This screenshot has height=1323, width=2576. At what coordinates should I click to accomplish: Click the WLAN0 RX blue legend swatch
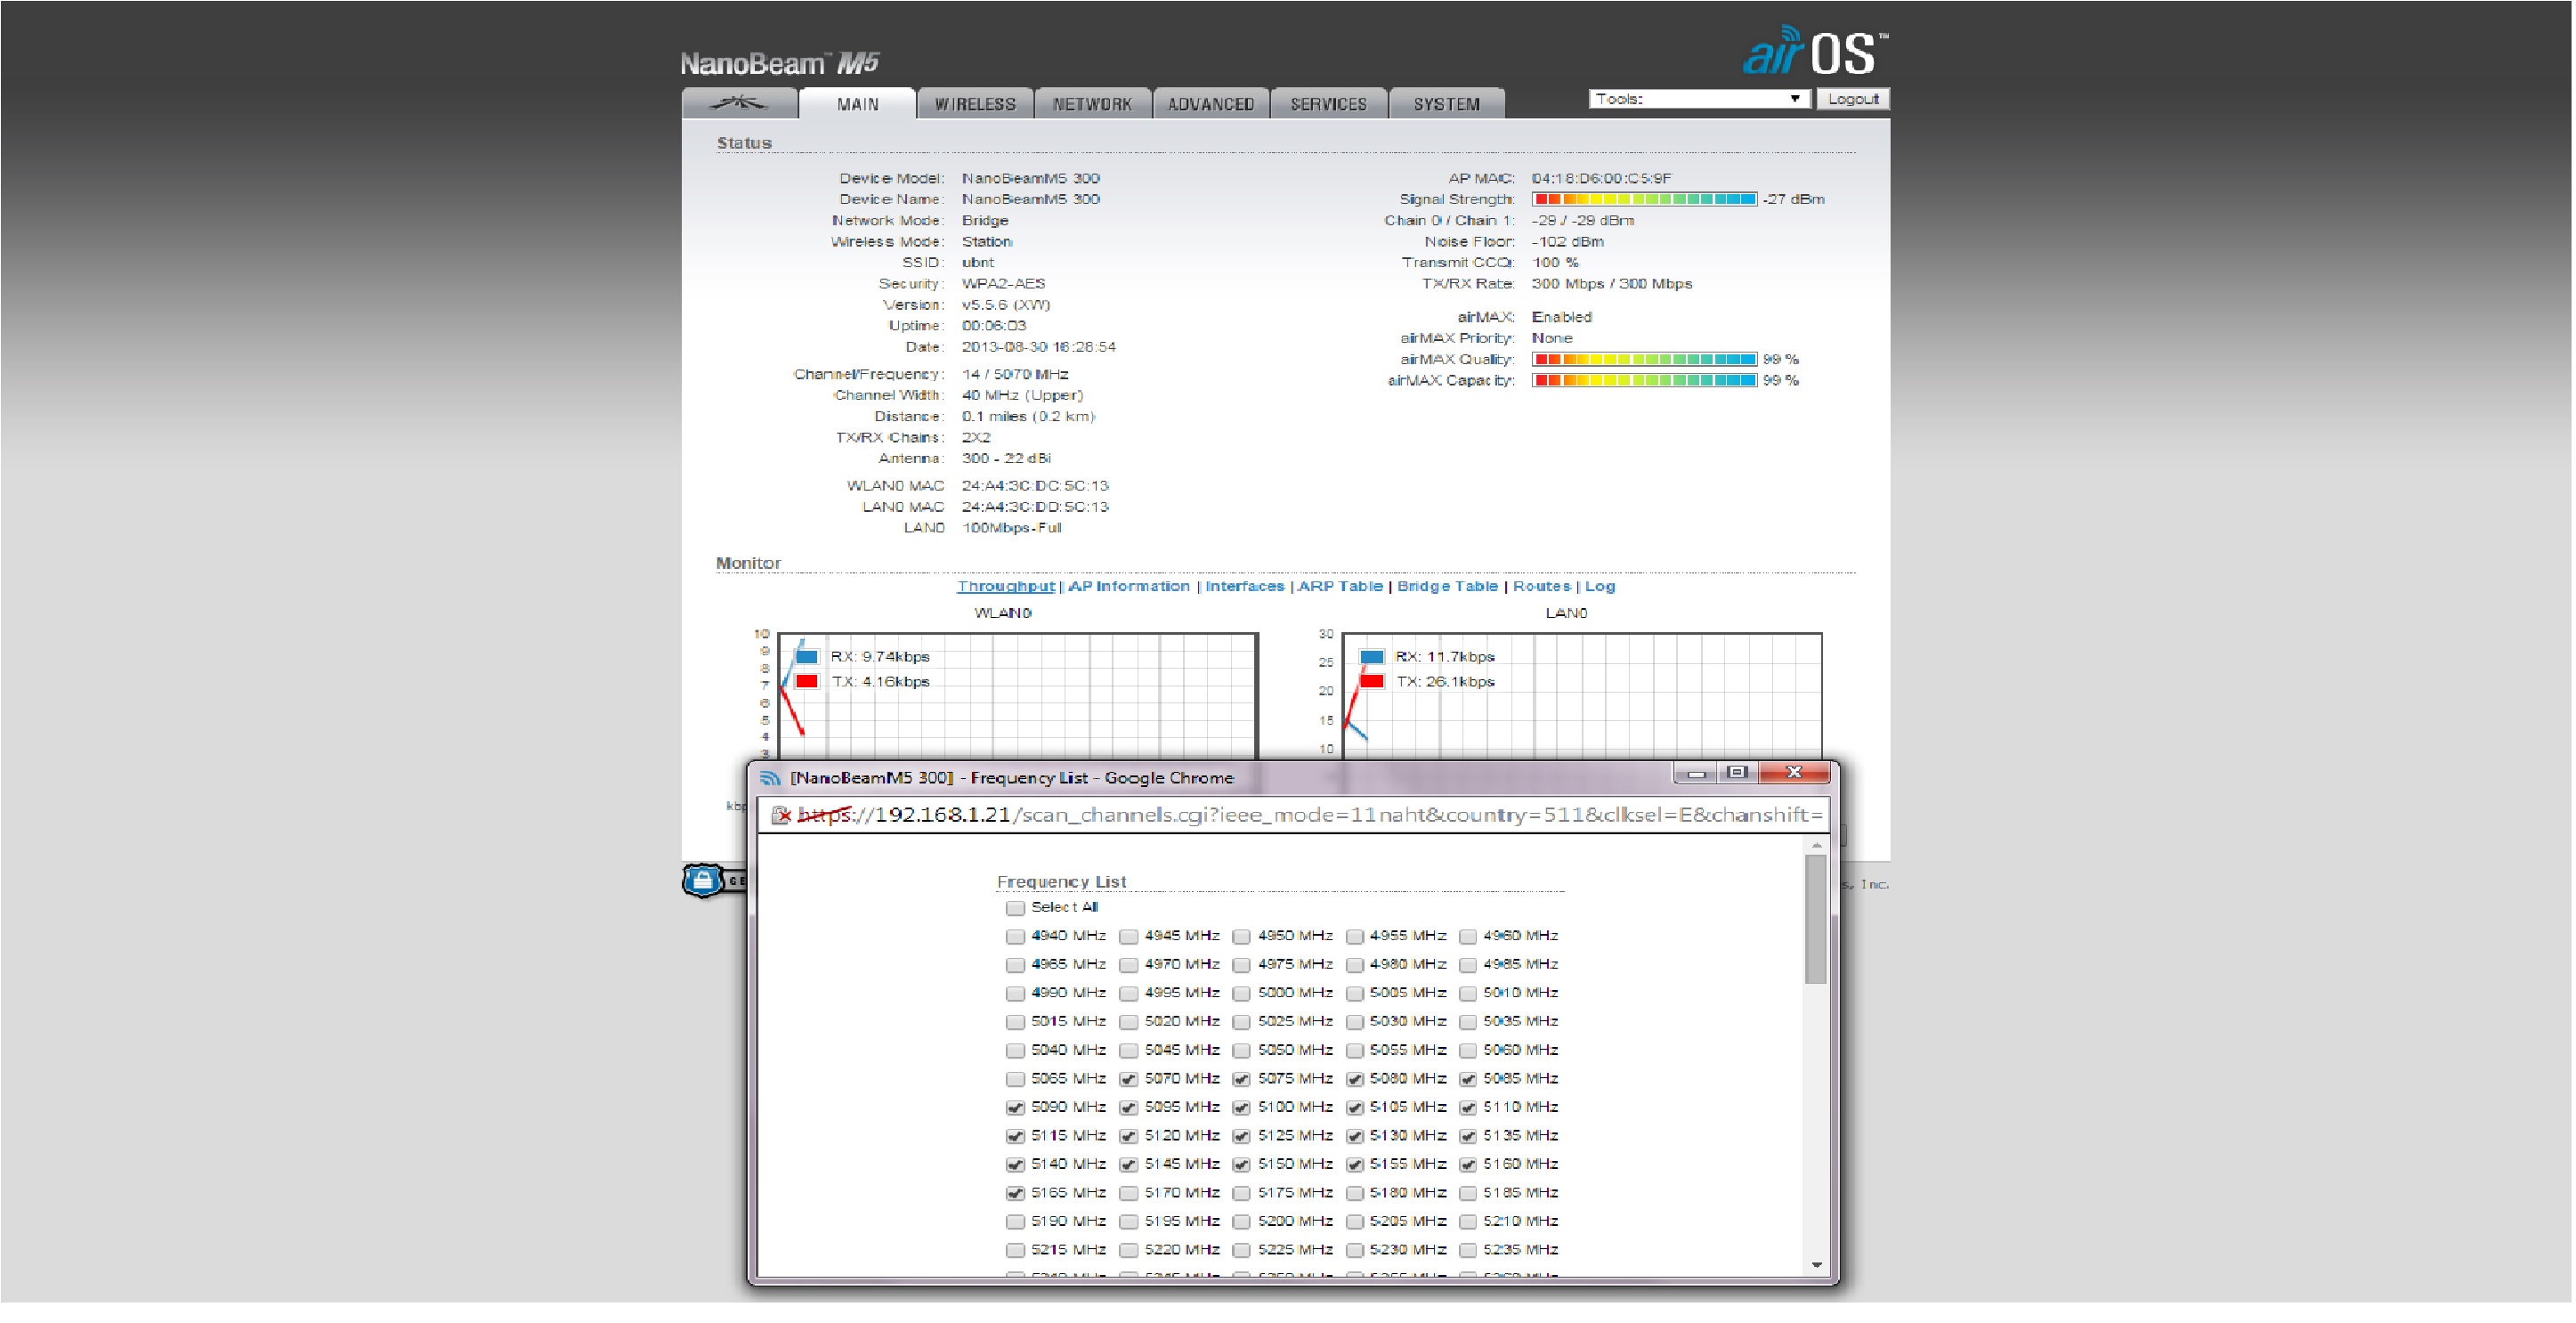(x=806, y=657)
